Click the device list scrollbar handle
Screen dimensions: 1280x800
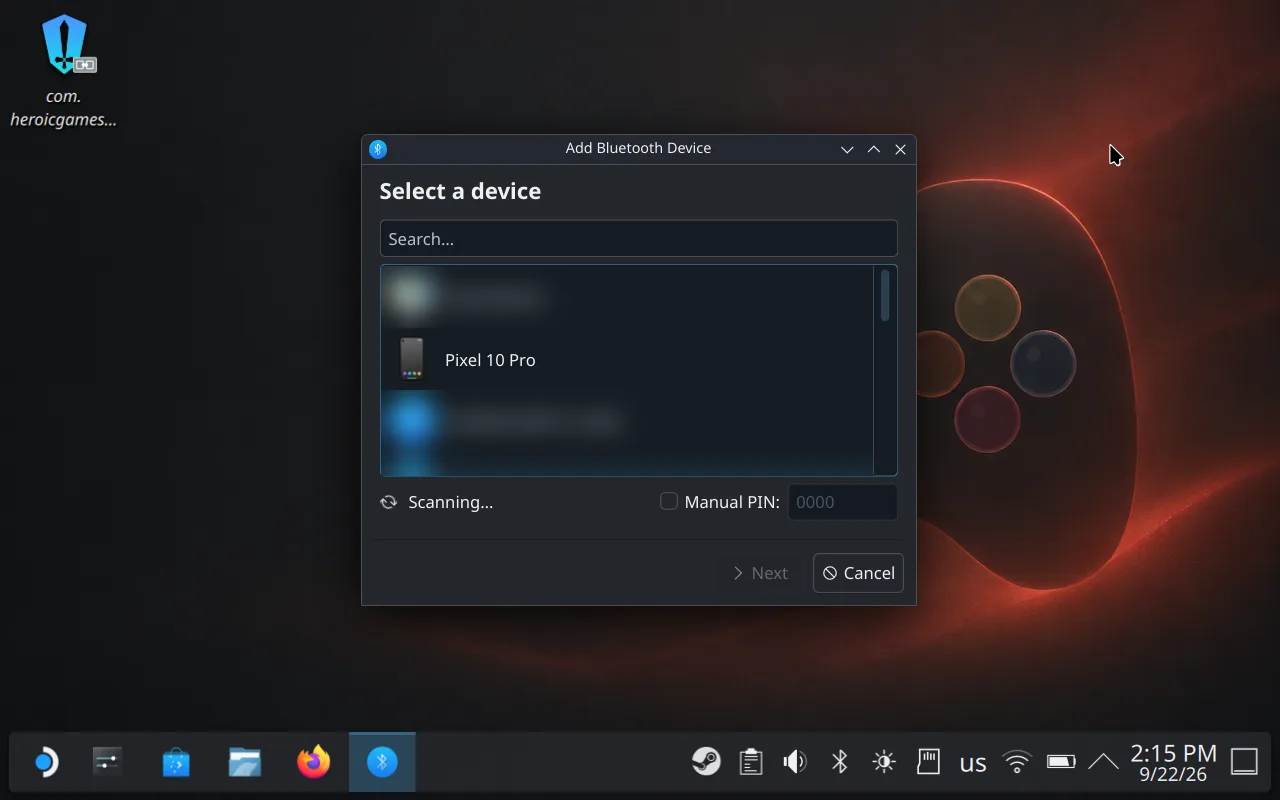[x=885, y=296]
